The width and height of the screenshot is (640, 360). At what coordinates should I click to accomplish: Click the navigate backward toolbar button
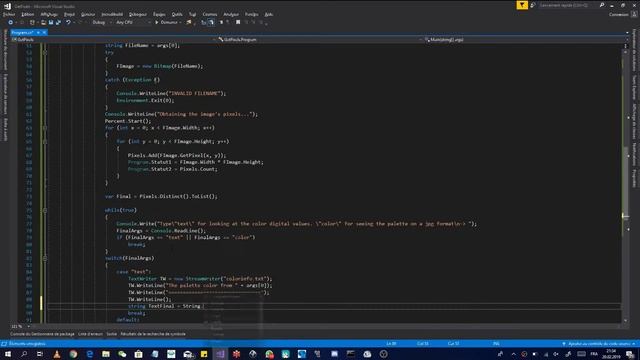click(10, 22)
